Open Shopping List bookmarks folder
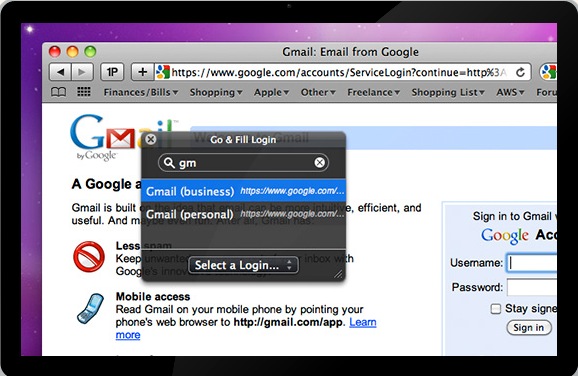578x376 pixels. [448, 92]
